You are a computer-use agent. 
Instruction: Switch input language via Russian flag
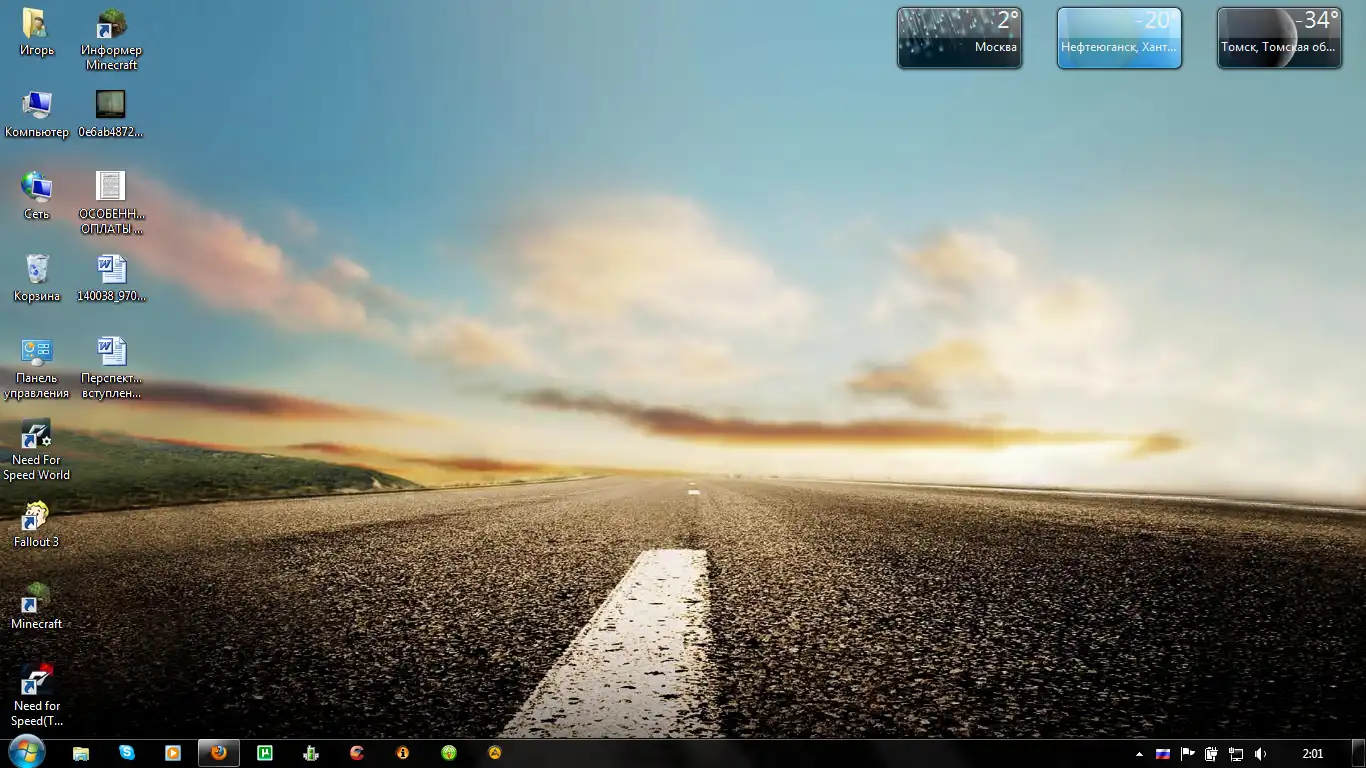coord(1163,754)
